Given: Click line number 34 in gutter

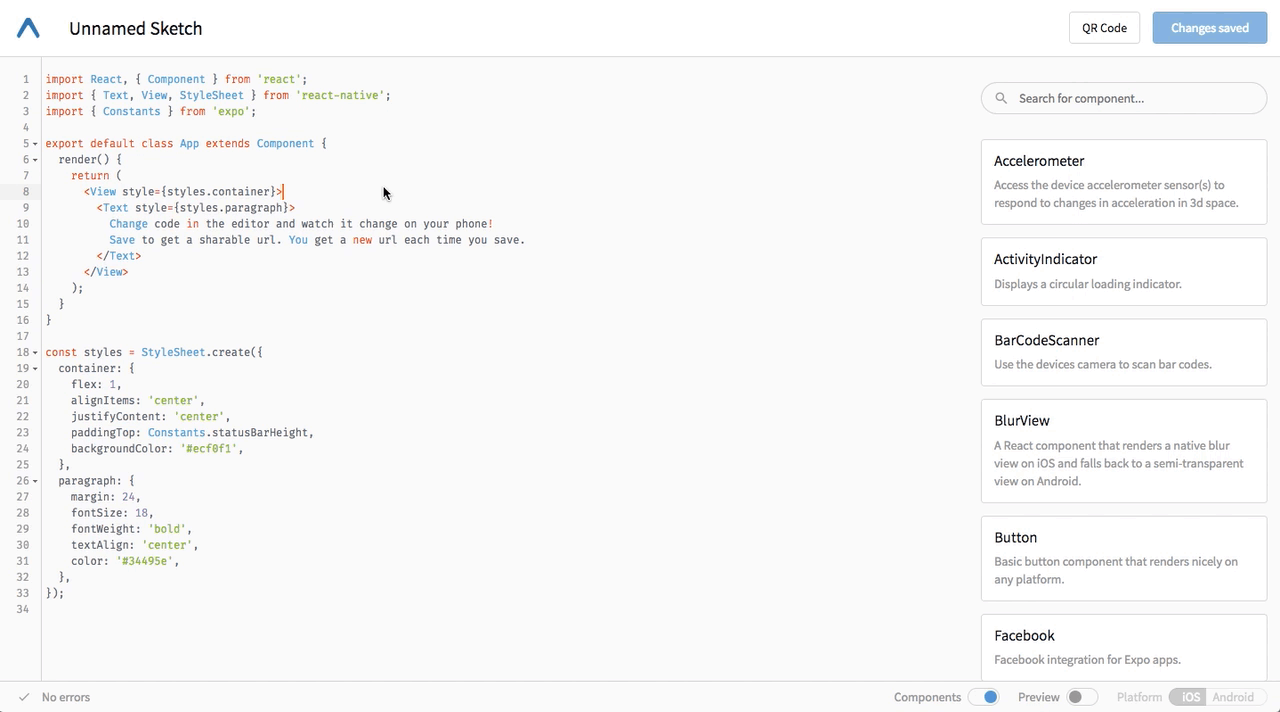Looking at the screenshot, I should pyautogui.click(x=22, y=609).
